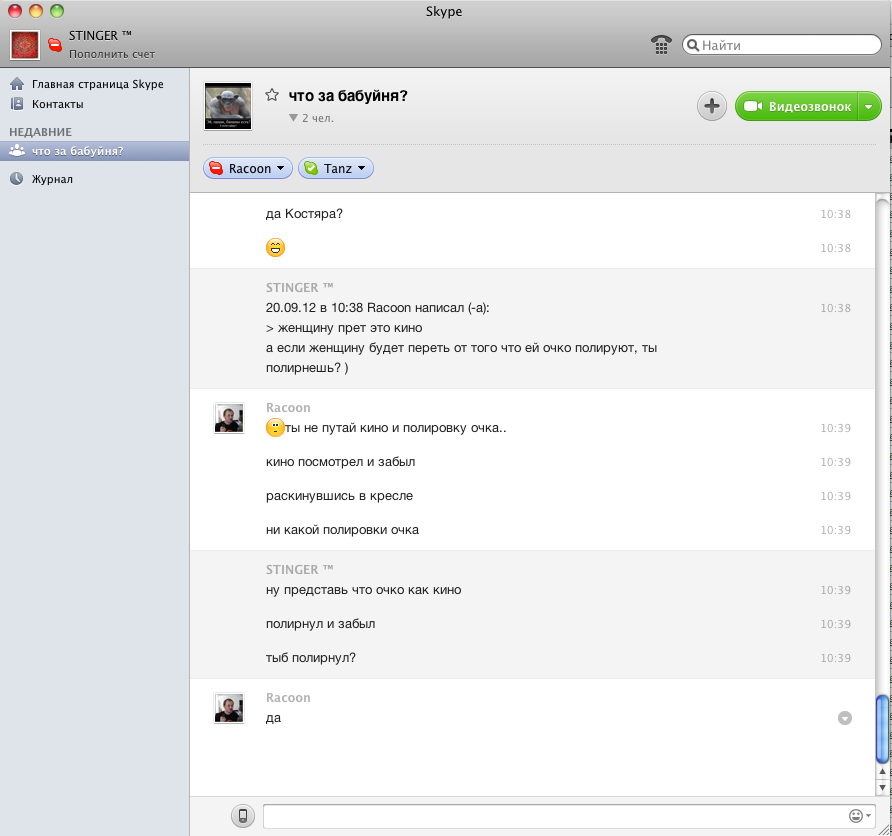Open STINGER busy status icon

coord(55,44)
